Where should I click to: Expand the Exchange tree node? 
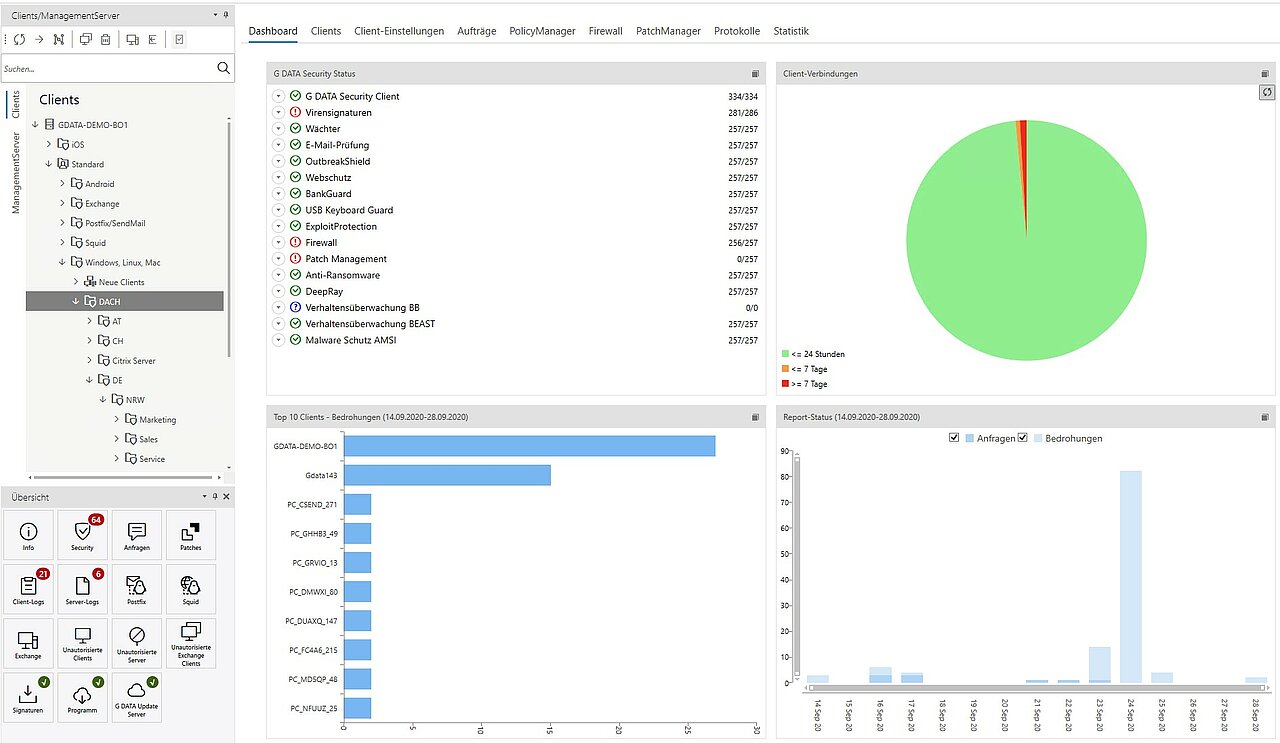pos(62,204)
